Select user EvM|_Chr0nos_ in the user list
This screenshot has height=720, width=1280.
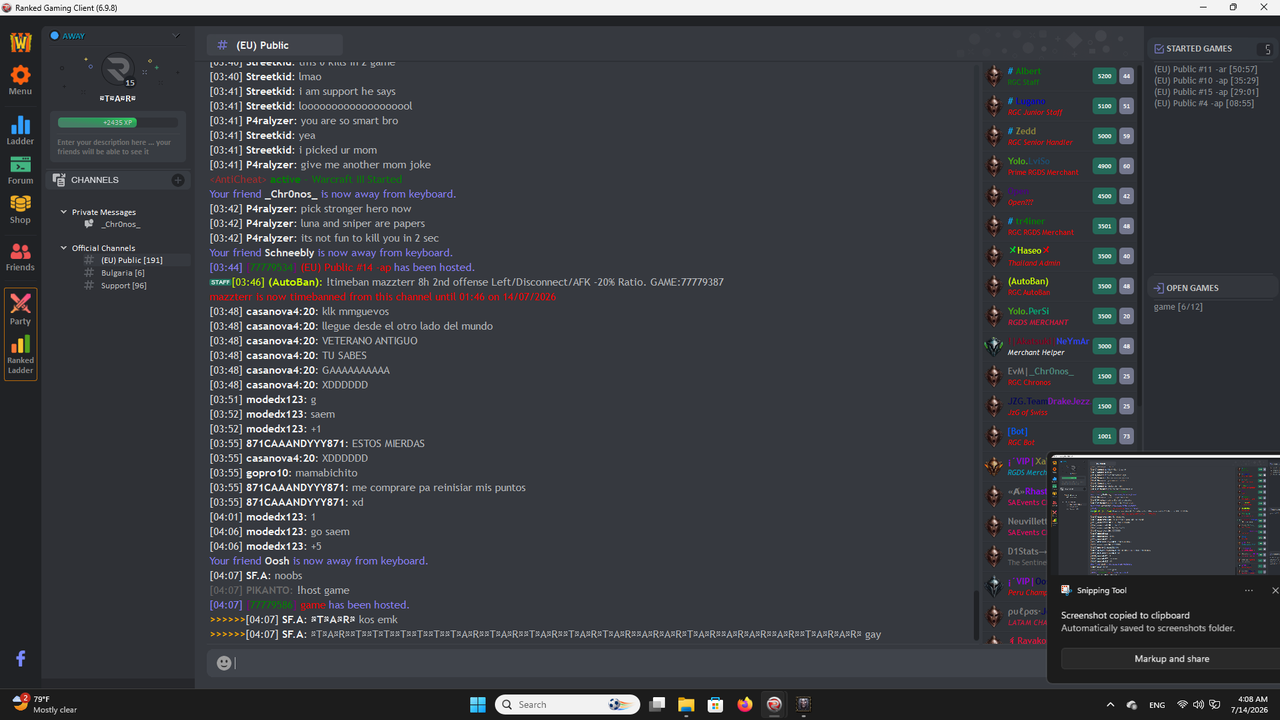click(x=1041, y=371)
